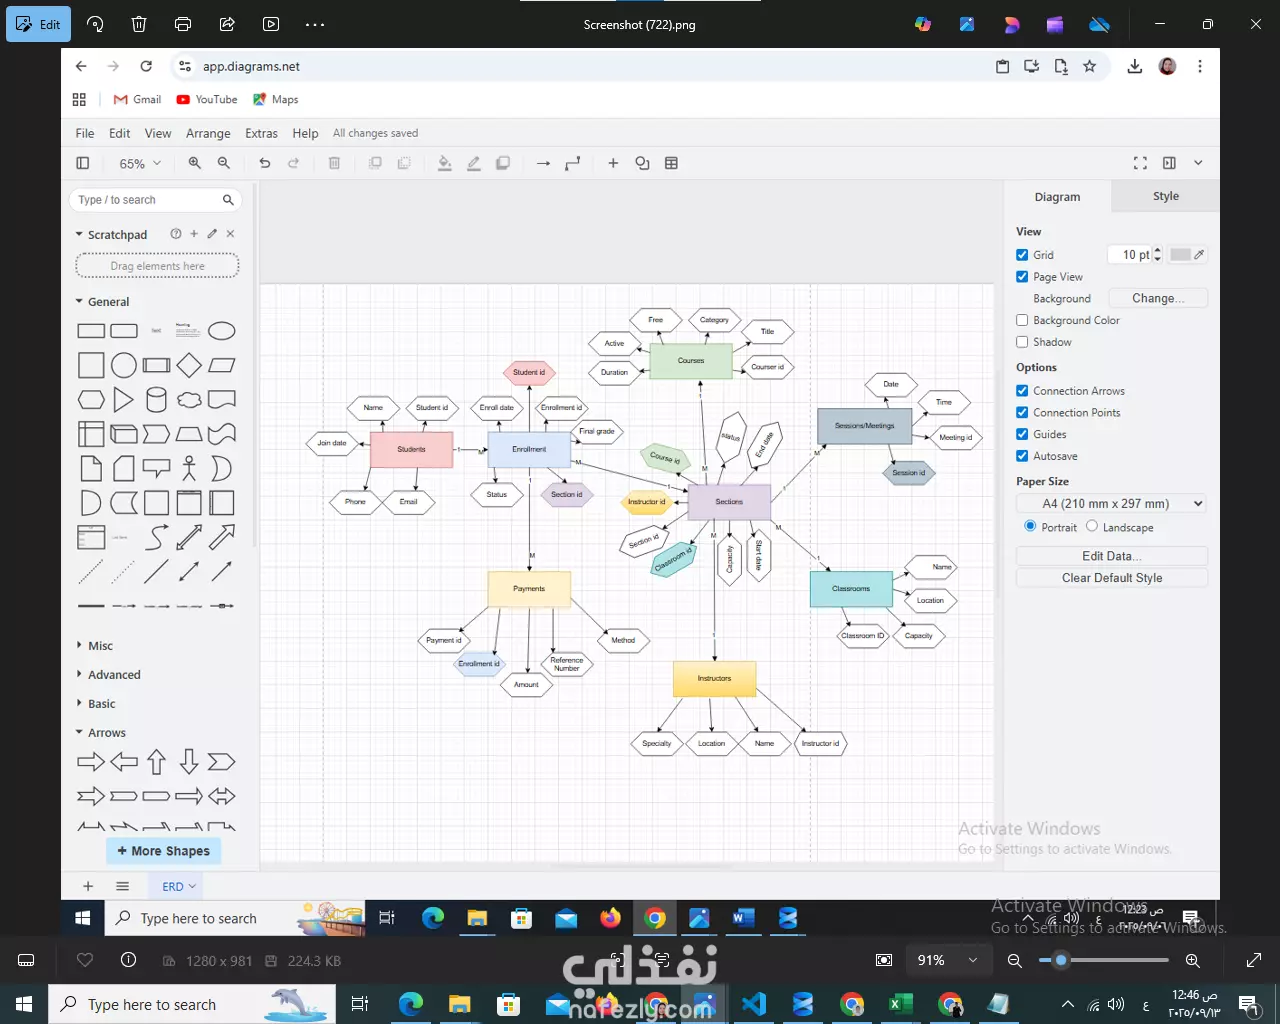Select the ellipse shape in General palette
Viewport: 1280px width, 1024px height.
click(x=222, y=331)
